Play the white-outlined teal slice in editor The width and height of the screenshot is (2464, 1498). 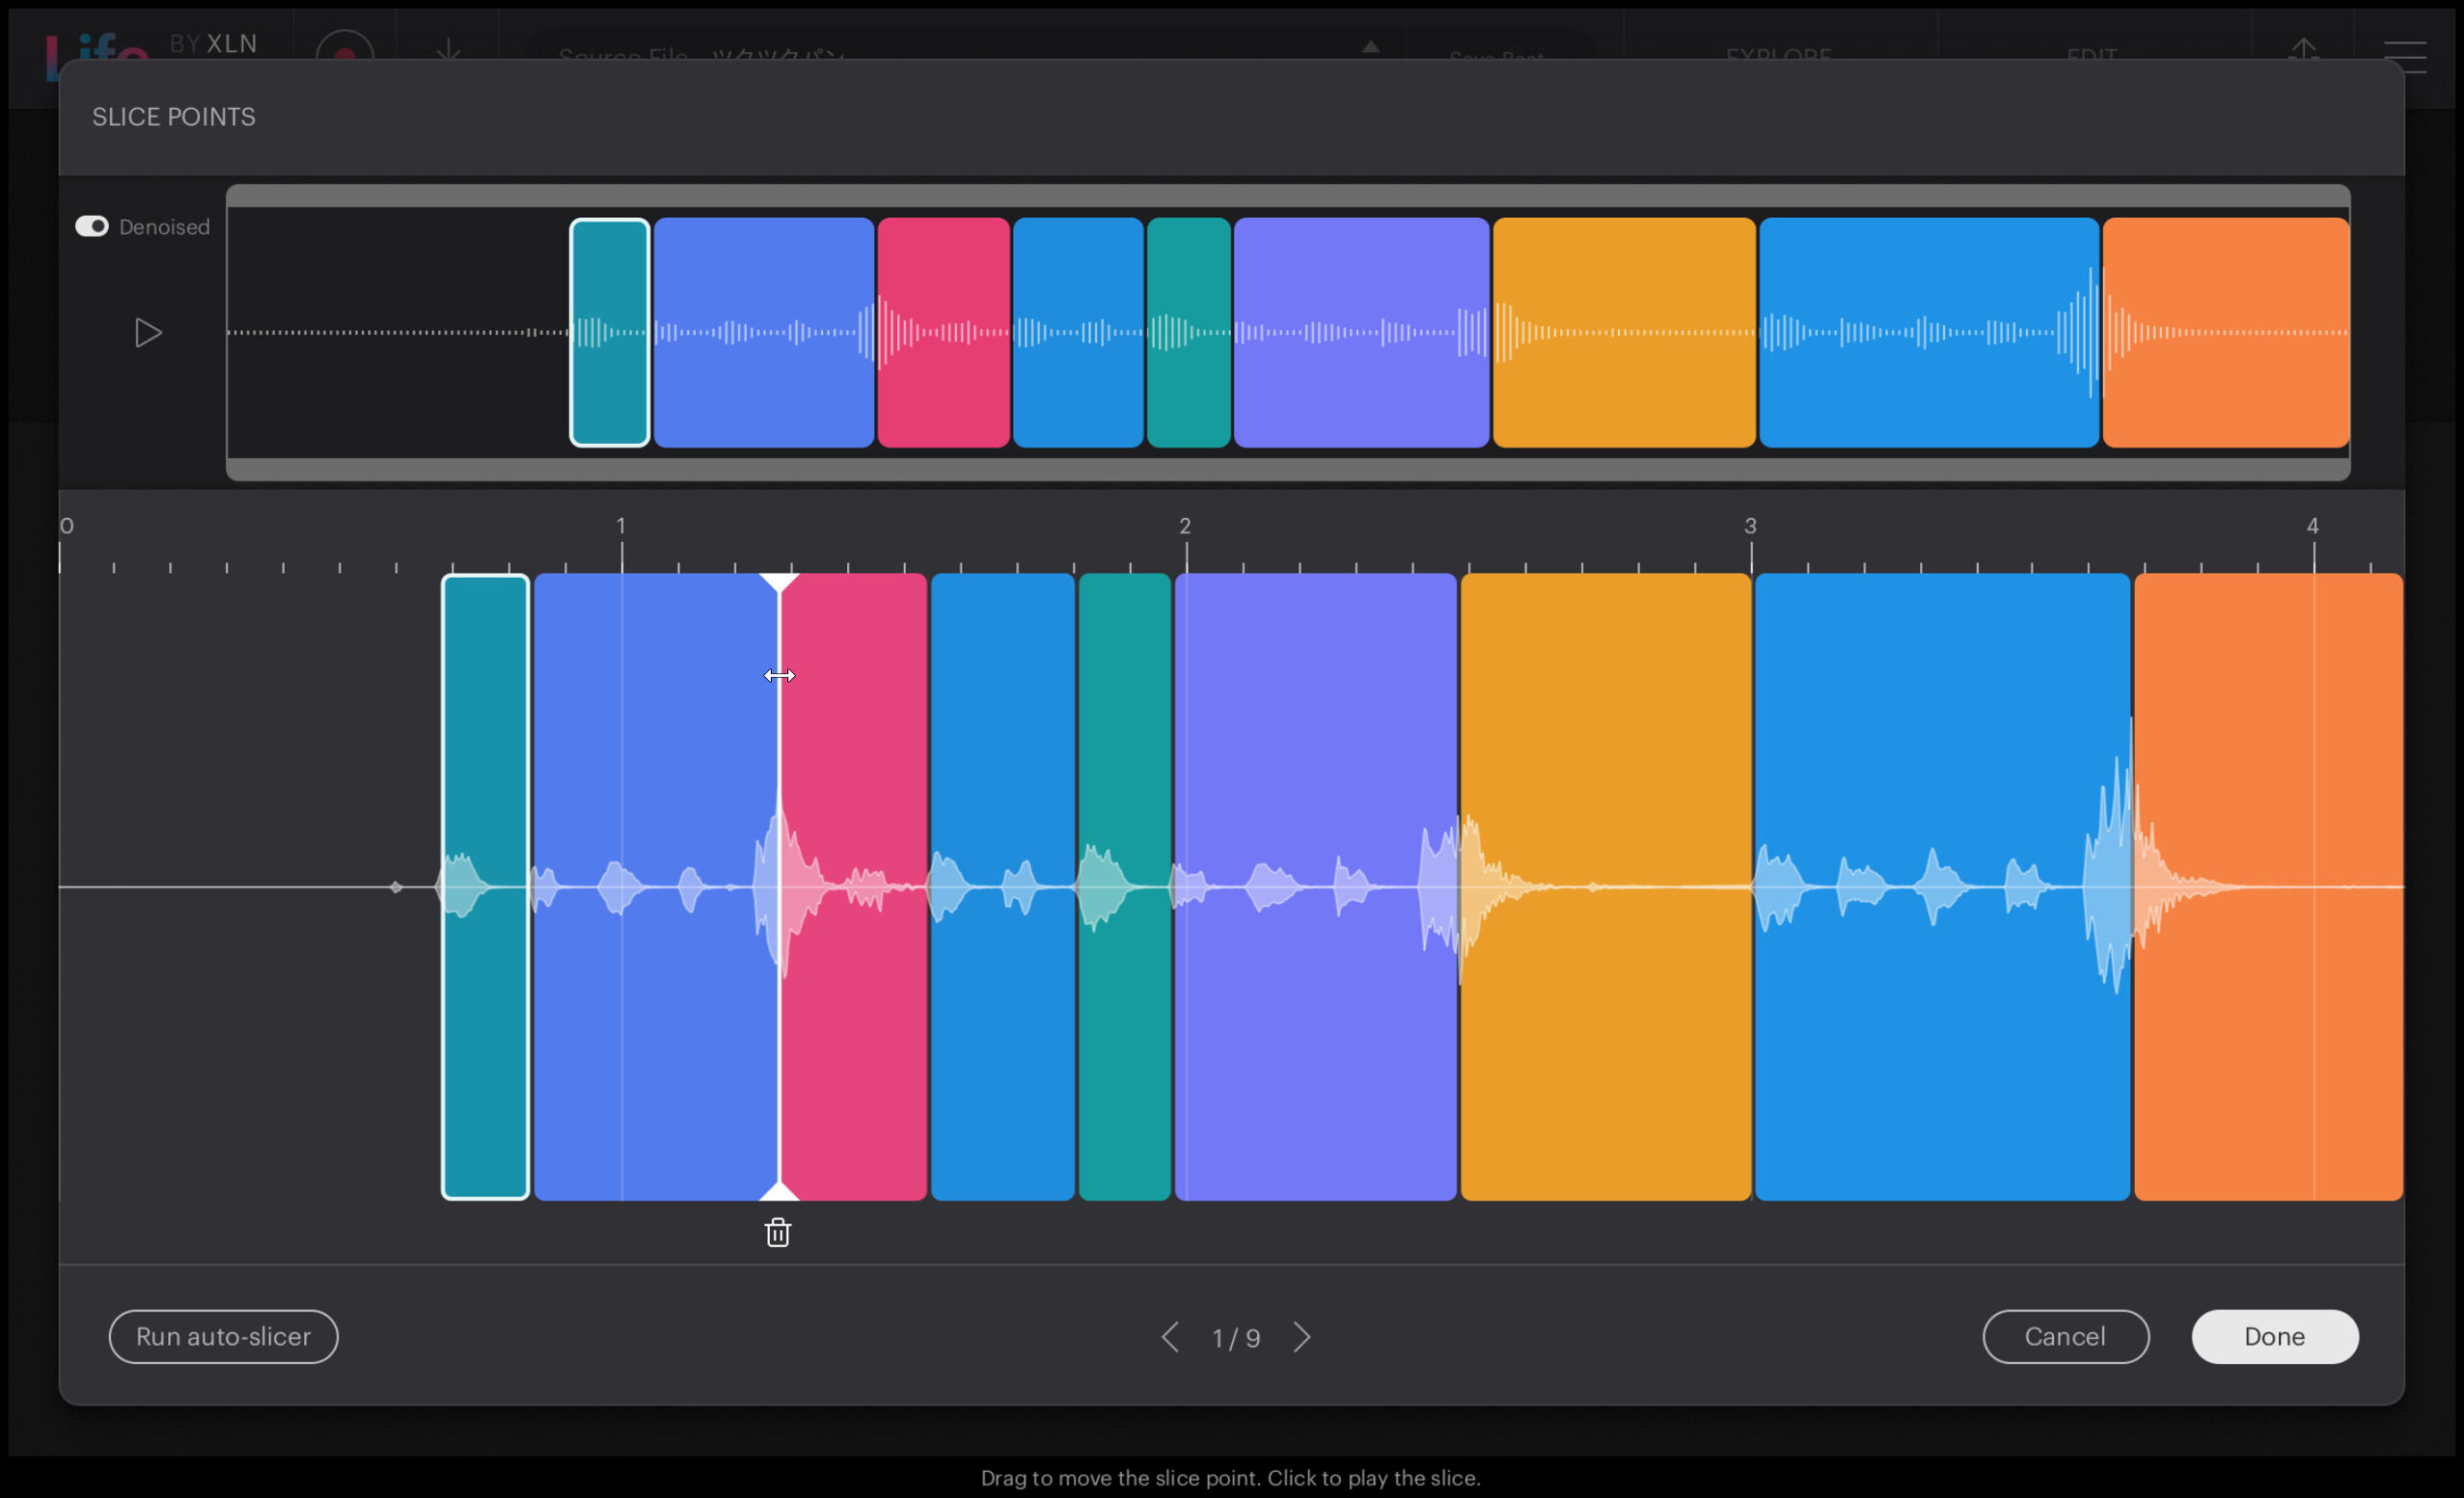coord(485,886)
